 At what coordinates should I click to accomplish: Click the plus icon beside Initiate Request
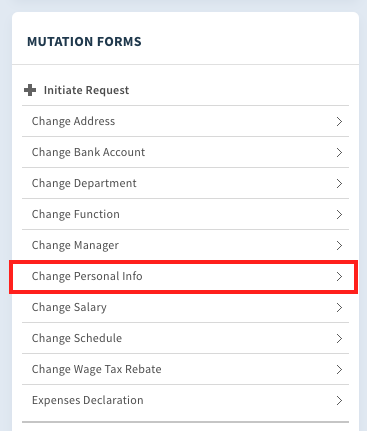coord(30,90)
